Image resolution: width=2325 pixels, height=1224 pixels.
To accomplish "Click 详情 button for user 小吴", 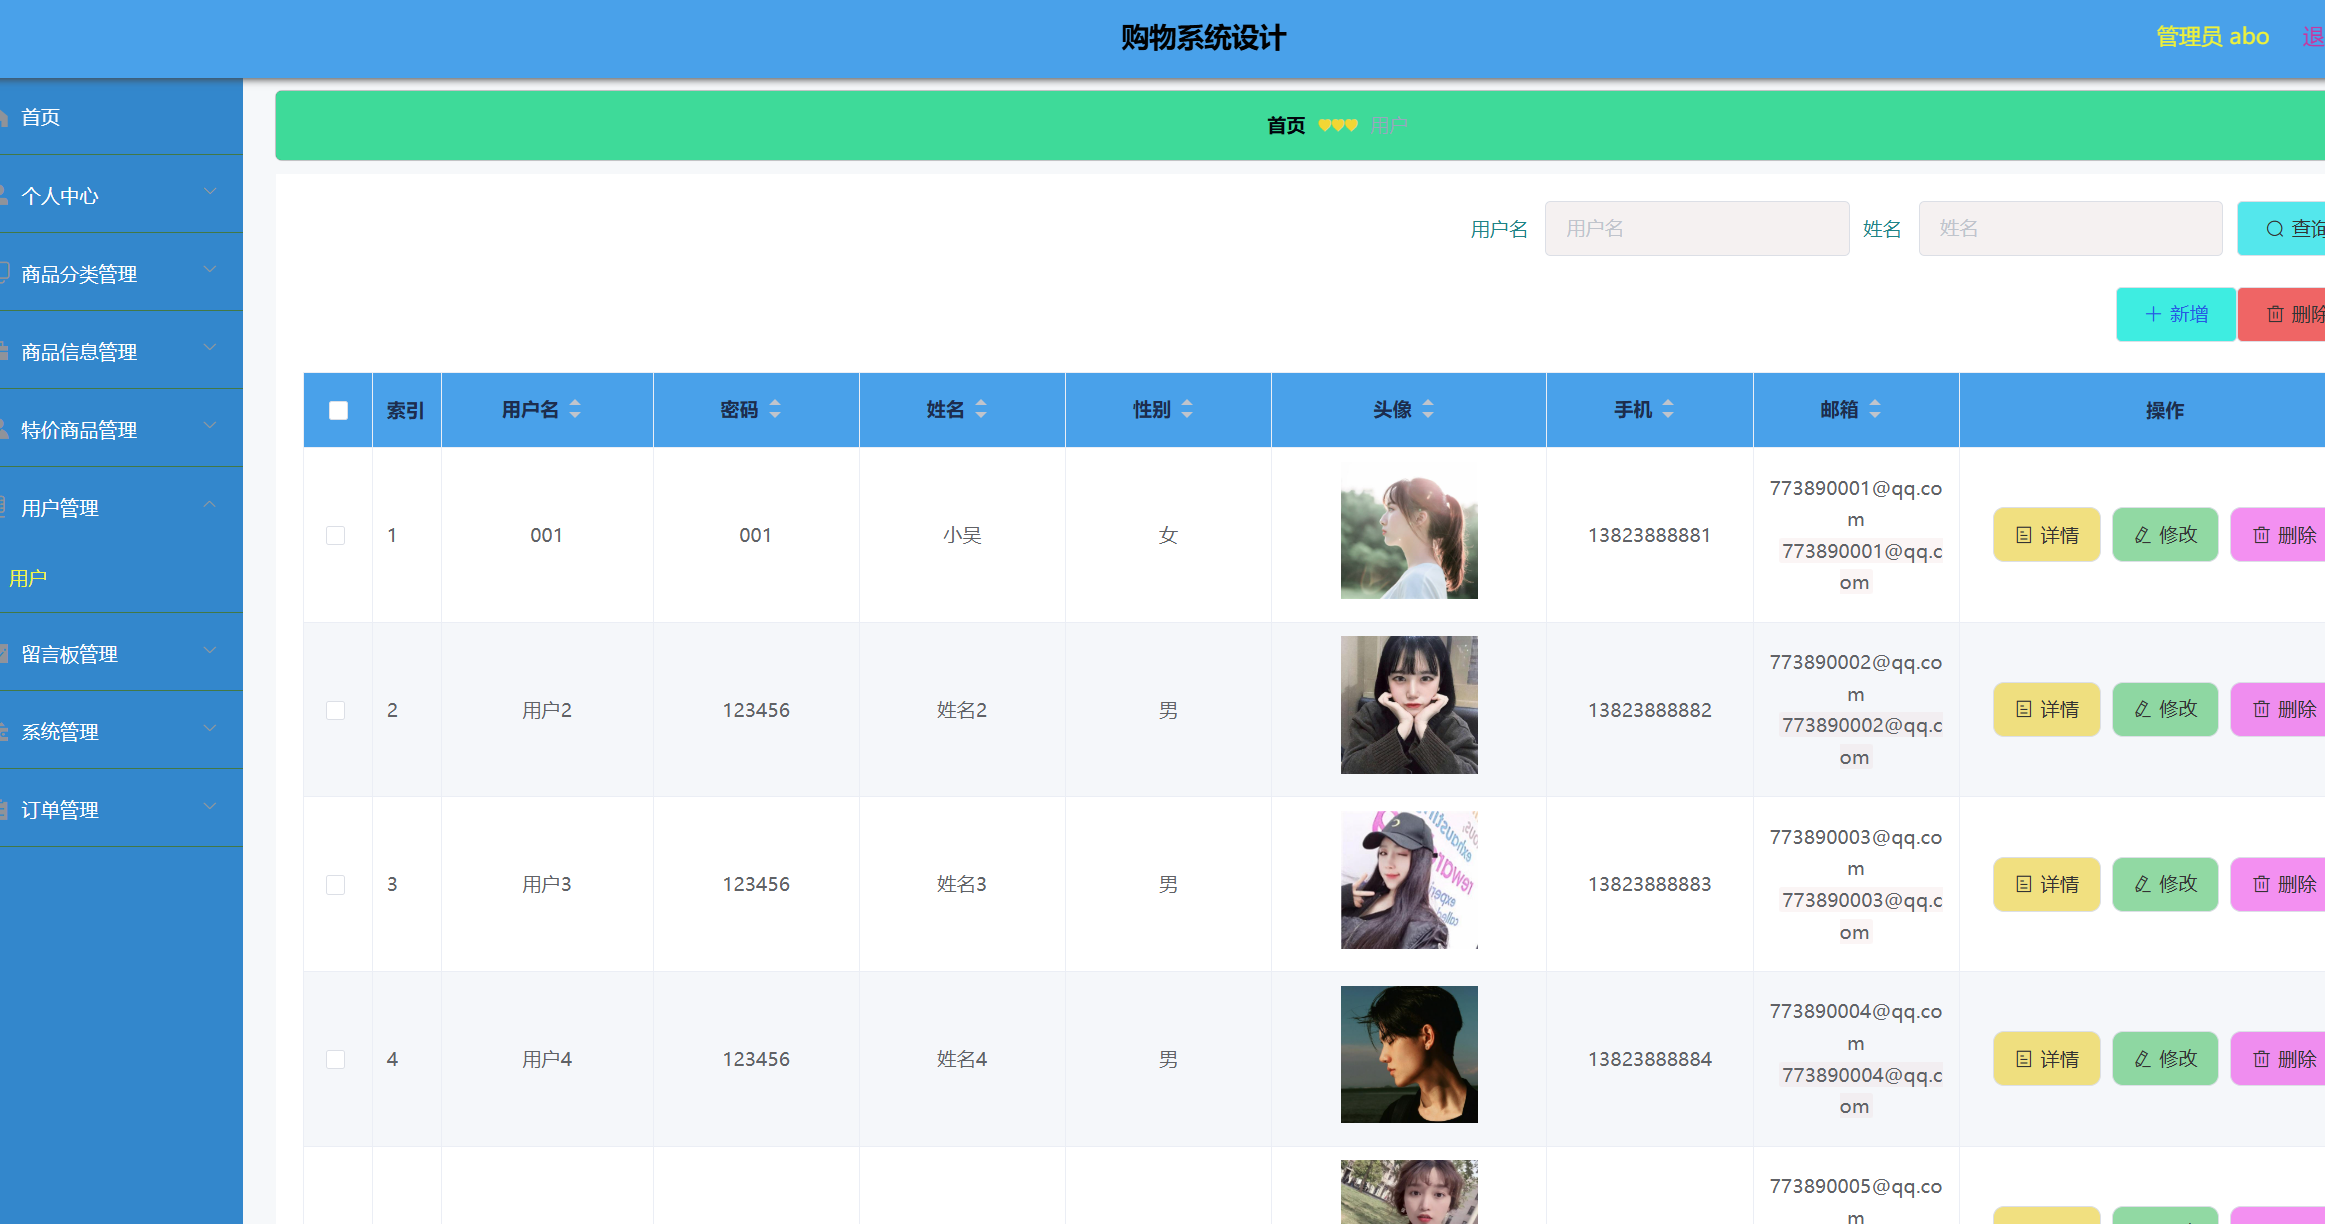I will [2046, 535].
